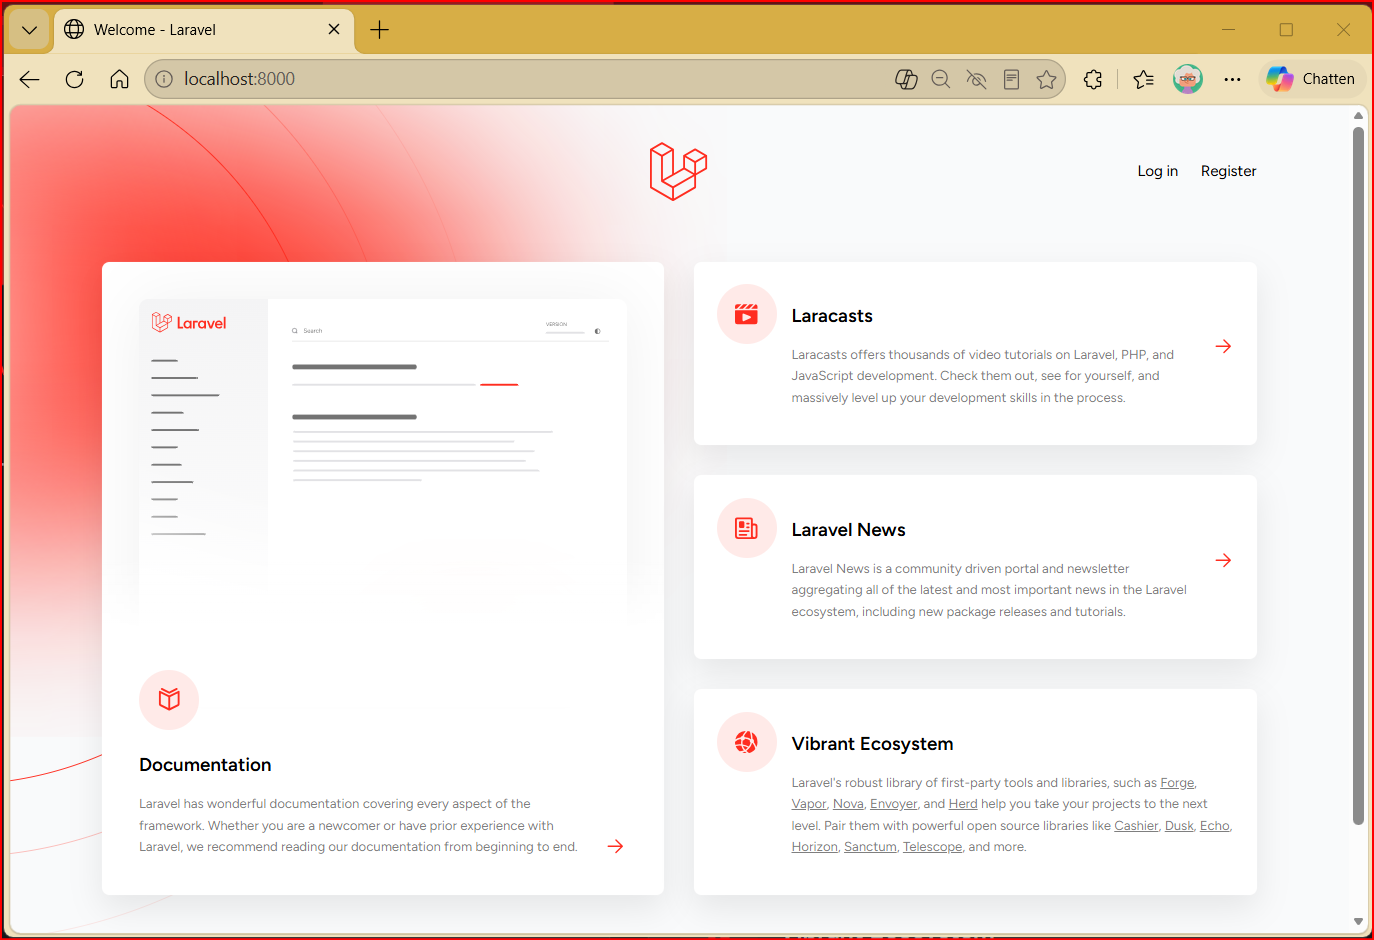
Task: Open the Forge ecosystem link
Action: (1177, 783)
